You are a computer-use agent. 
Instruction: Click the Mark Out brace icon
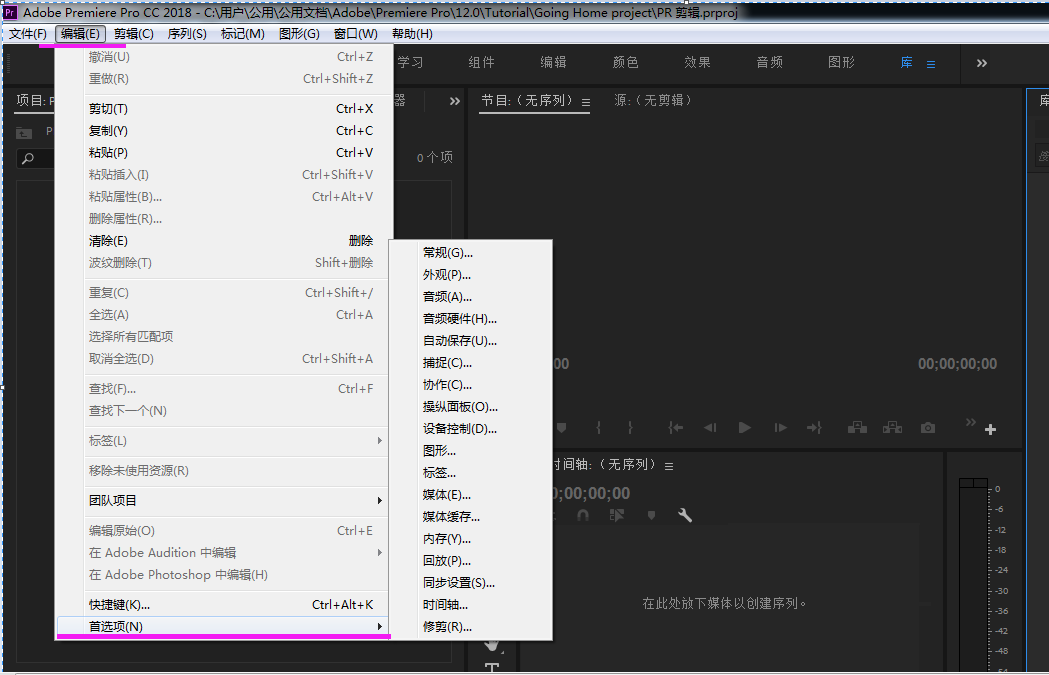tap(630, 427)
